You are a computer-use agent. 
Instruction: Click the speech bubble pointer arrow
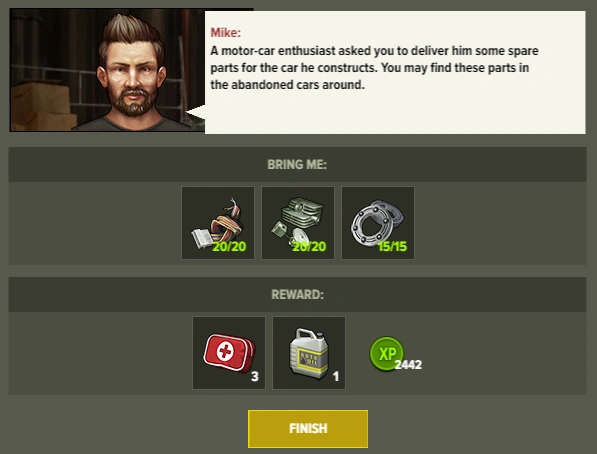[x=195, y=113]
